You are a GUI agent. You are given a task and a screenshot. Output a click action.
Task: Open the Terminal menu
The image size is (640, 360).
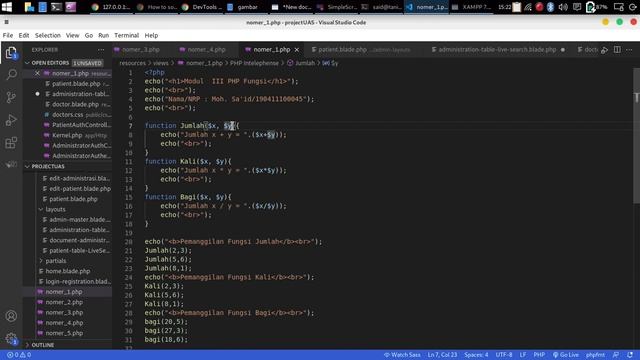coord(127,36)
